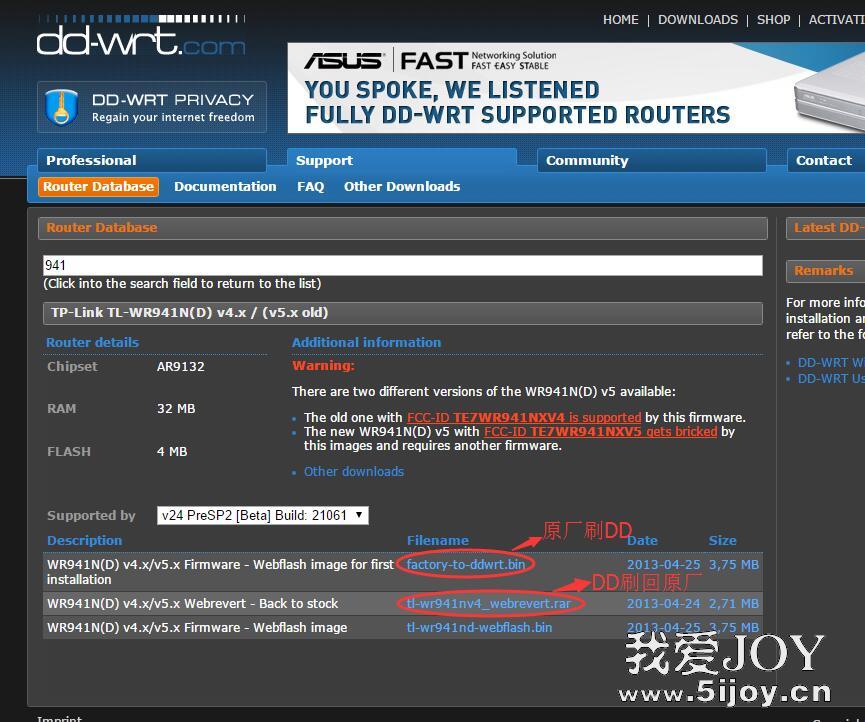Select the Support tab
The image size is (865, 722).
[402, 161]
